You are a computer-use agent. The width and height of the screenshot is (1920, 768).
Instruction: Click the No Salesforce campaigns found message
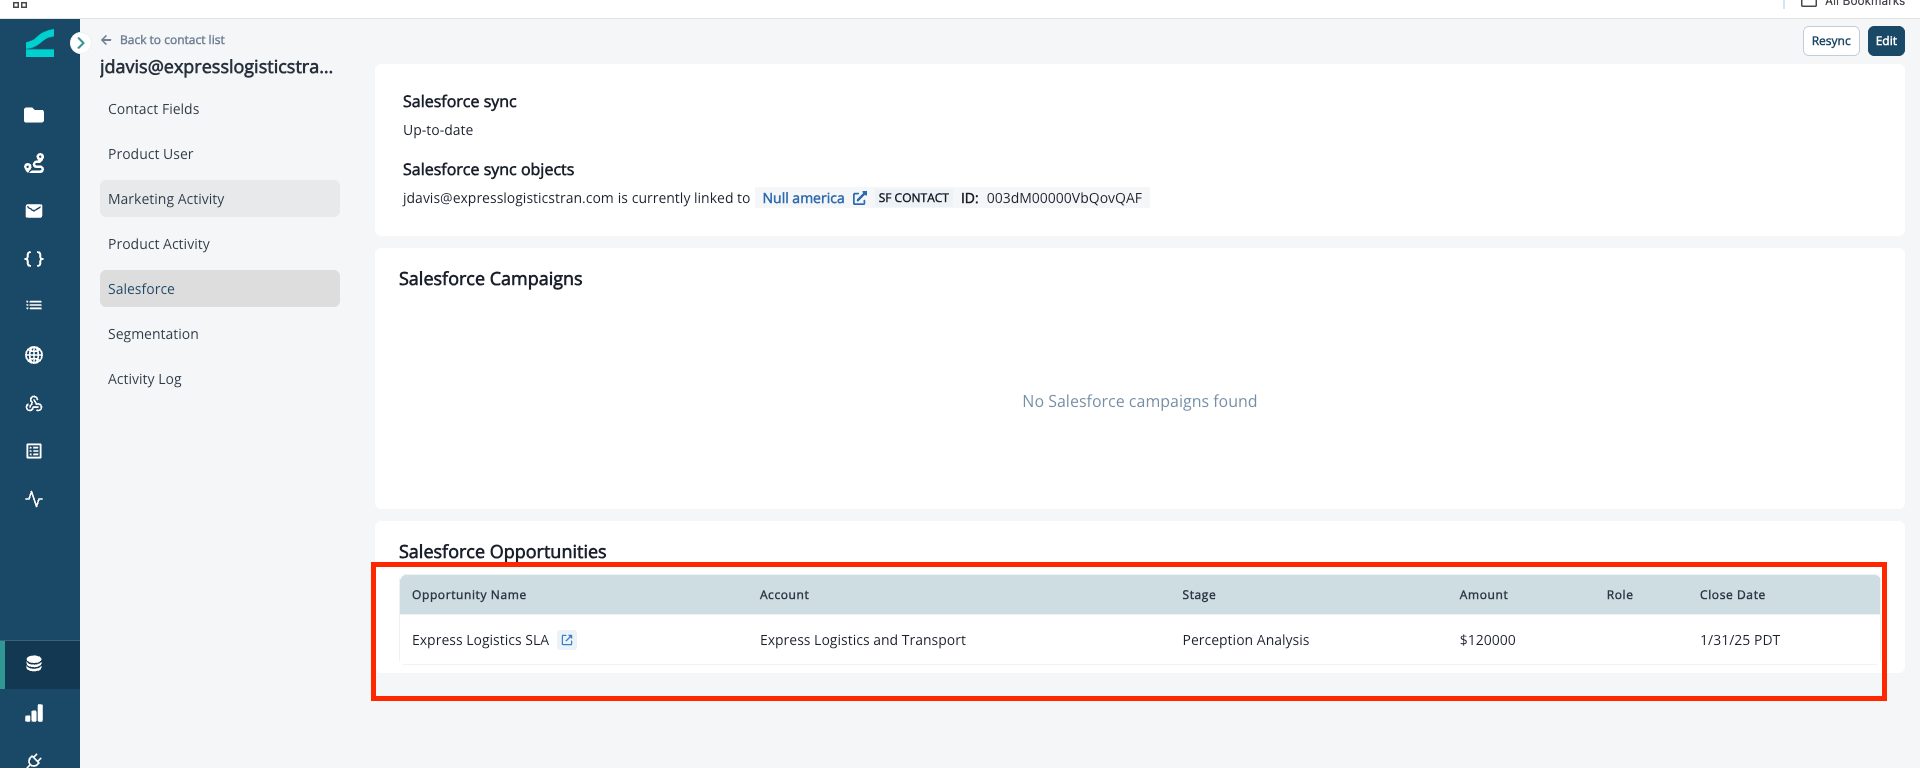tap(1139, 401)
